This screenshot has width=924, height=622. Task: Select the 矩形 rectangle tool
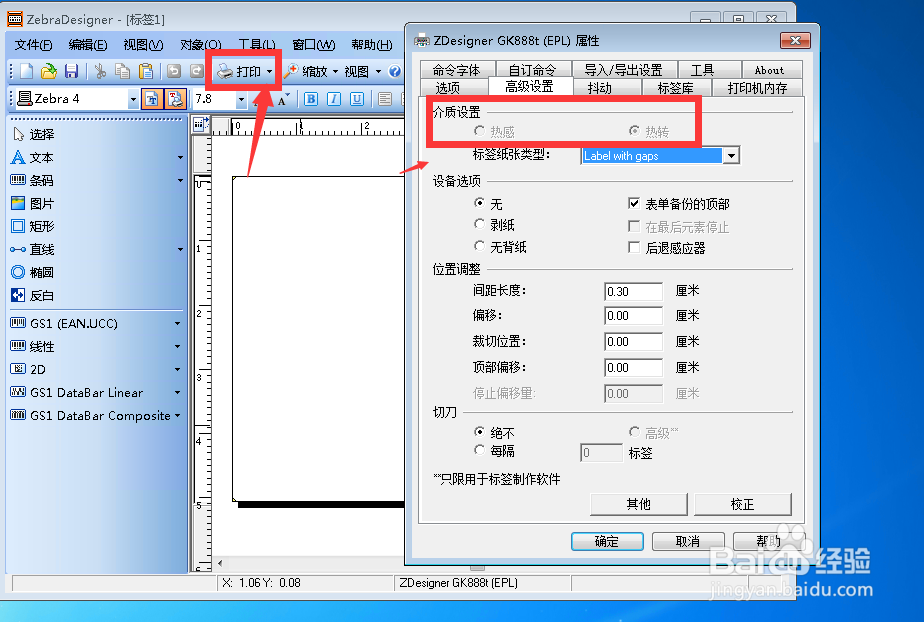pos(32,226)
